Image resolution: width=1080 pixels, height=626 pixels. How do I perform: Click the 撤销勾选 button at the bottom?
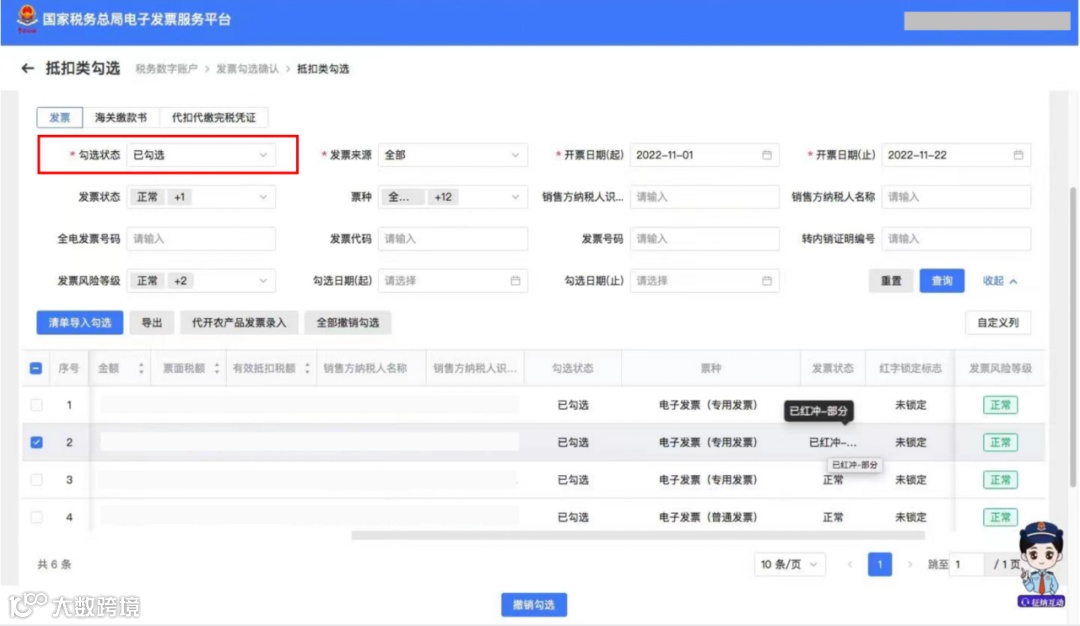point(535,604)
